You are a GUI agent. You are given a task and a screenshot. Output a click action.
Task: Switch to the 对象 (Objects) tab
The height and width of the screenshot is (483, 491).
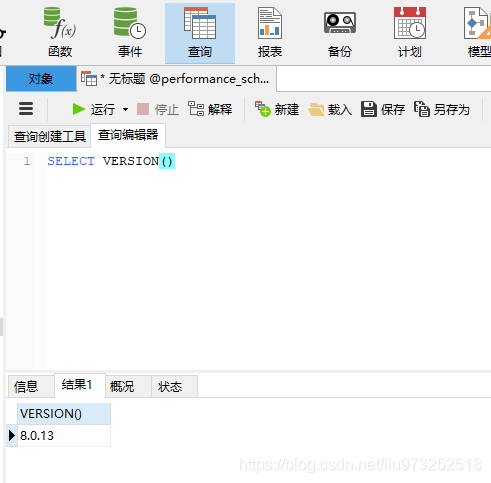pyautogui.click(x=41, y=79)
